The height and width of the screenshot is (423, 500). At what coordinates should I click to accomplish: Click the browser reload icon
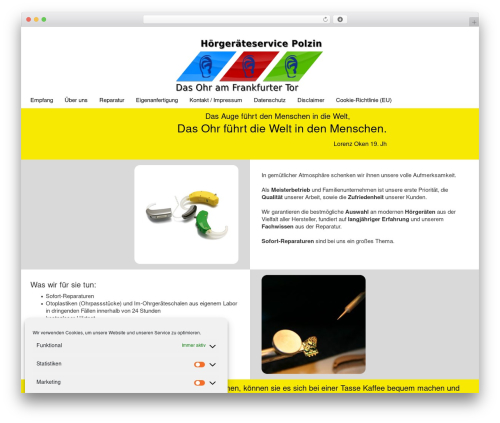coord(325,19)
